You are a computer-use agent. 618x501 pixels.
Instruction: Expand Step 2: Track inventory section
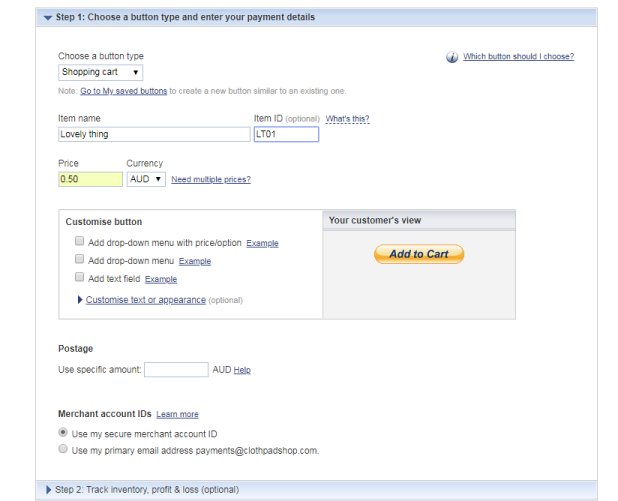tap(48, 489)
